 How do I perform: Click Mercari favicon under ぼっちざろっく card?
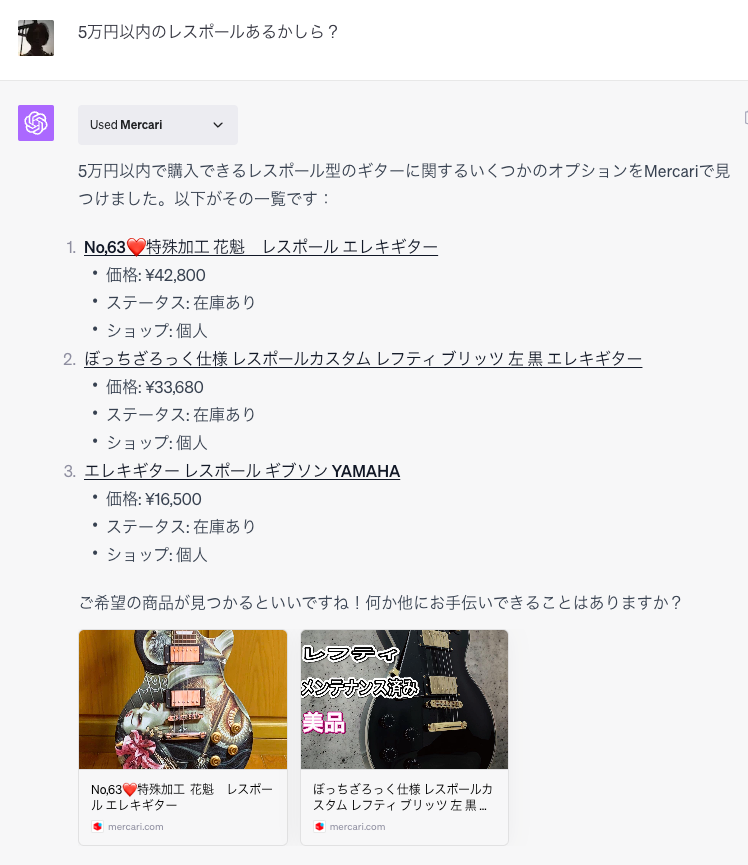pos(319,826)
